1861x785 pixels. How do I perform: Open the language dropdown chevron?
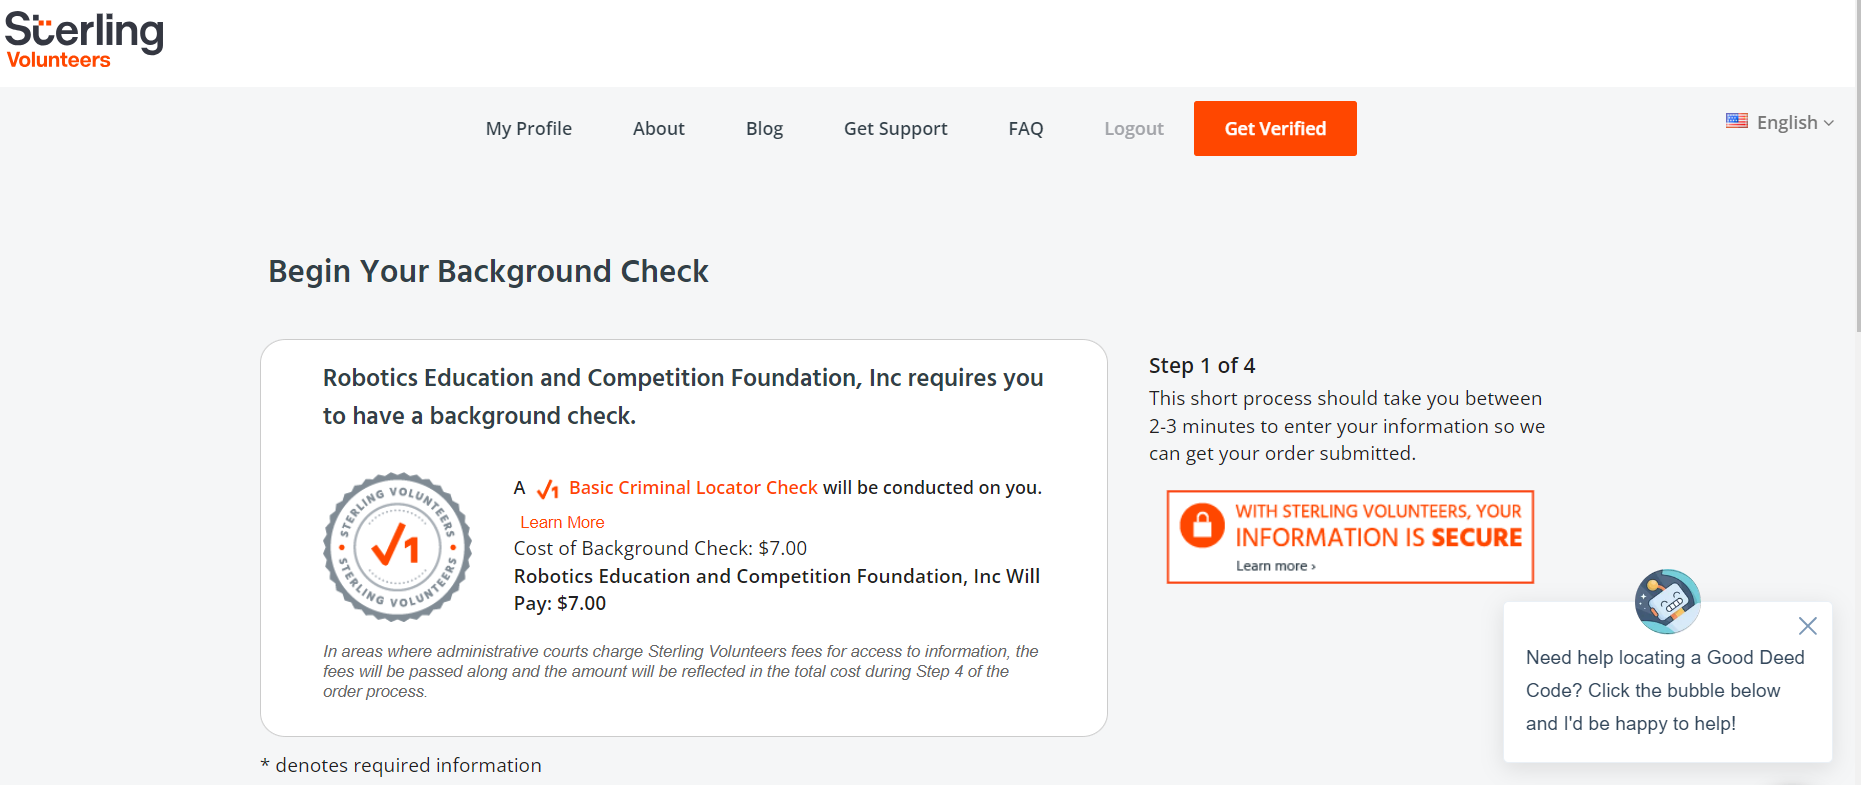coord(1830,123)
